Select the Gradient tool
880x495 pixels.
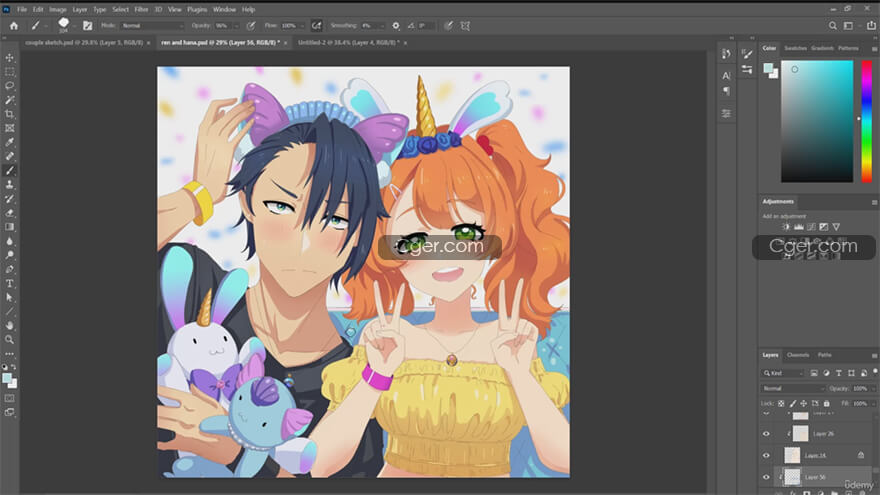coord(10,227)
